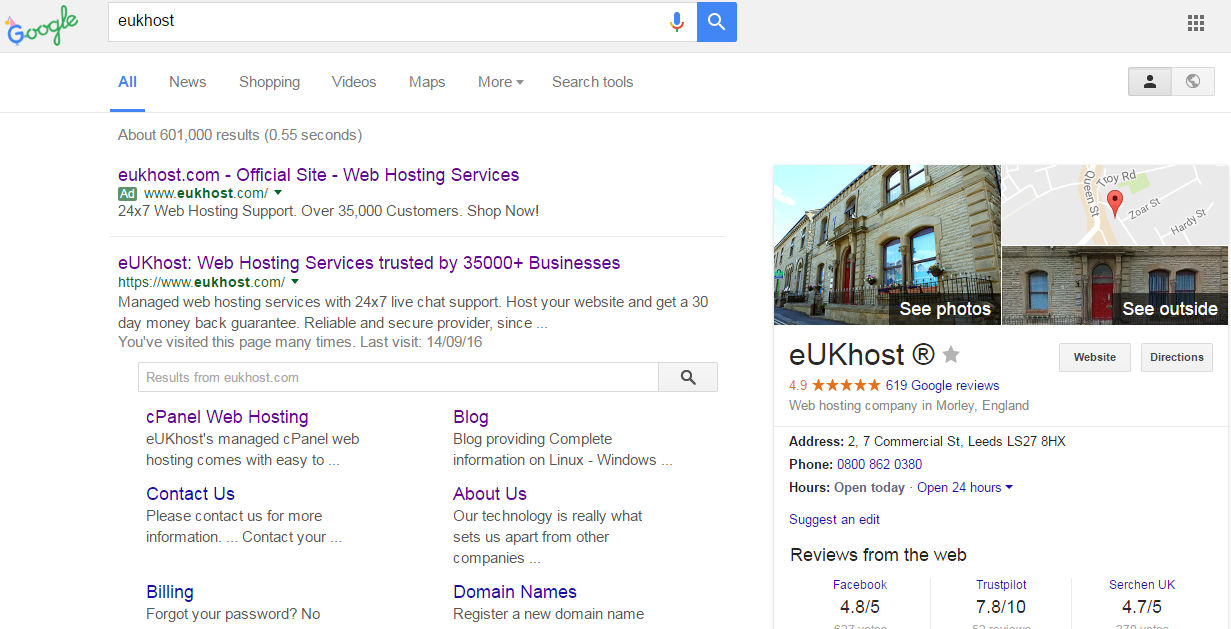Click the eukhost.com site search magnifier
Screen dimensions: 1231x629
pyautogui.click(x=688, y=377)
